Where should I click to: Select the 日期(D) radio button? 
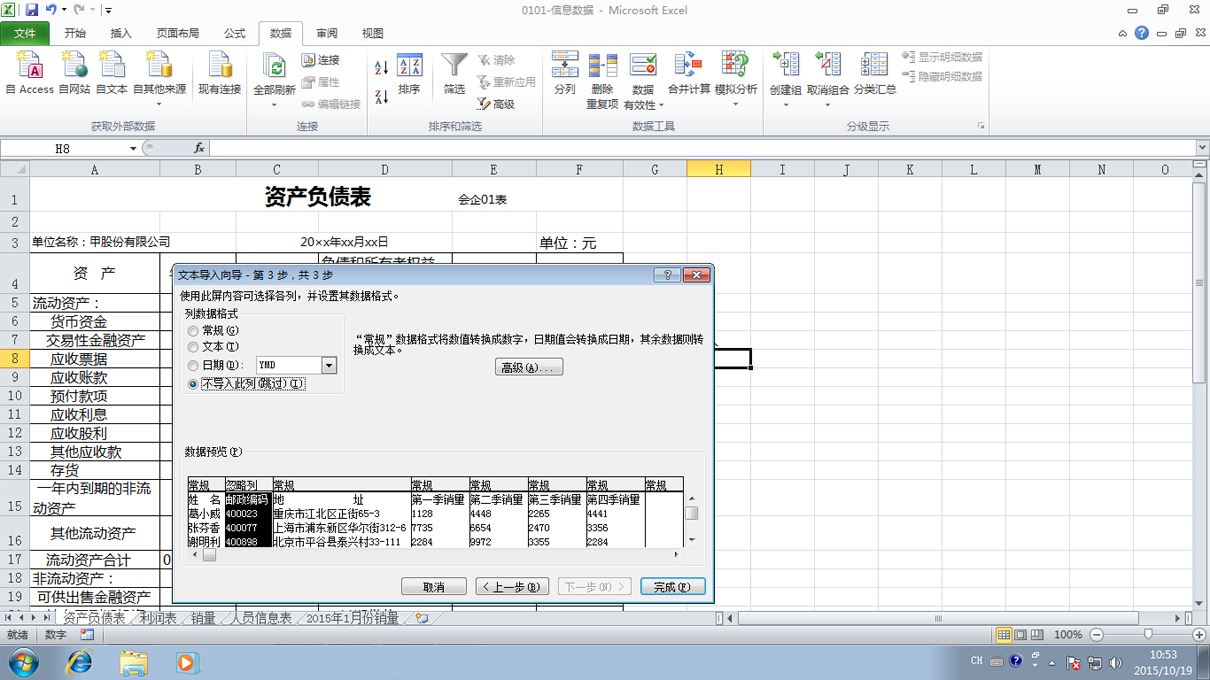click(x=193, y=366)
